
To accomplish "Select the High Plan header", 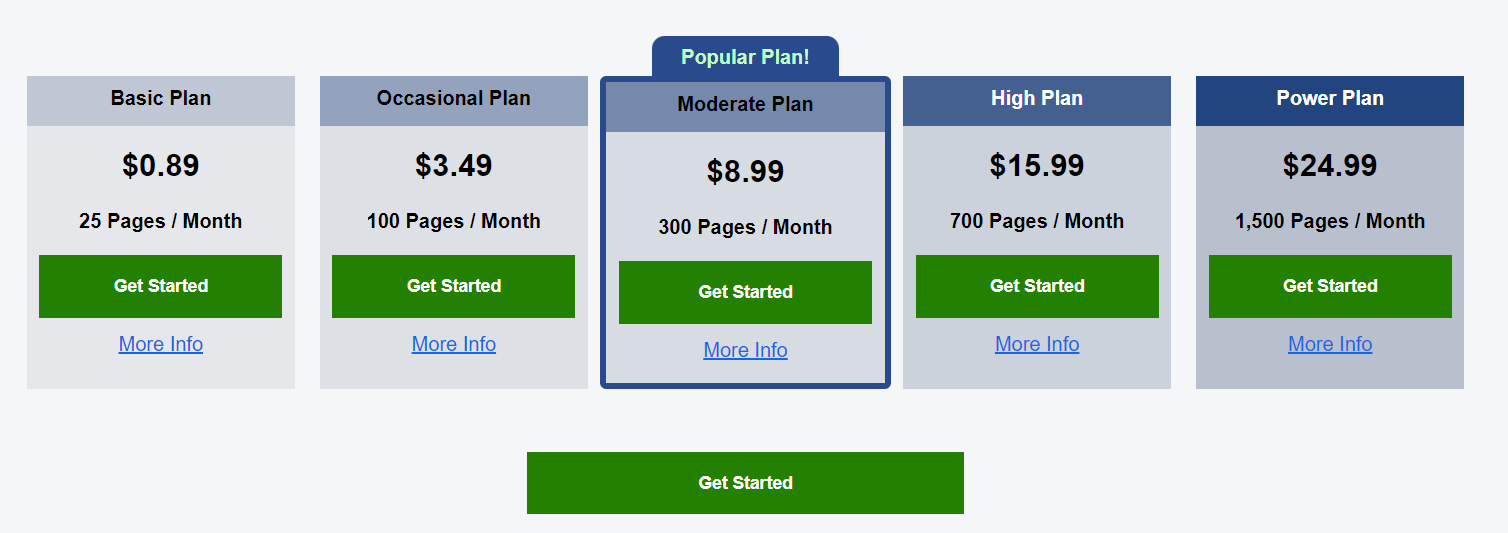I will coord(1037,99).
